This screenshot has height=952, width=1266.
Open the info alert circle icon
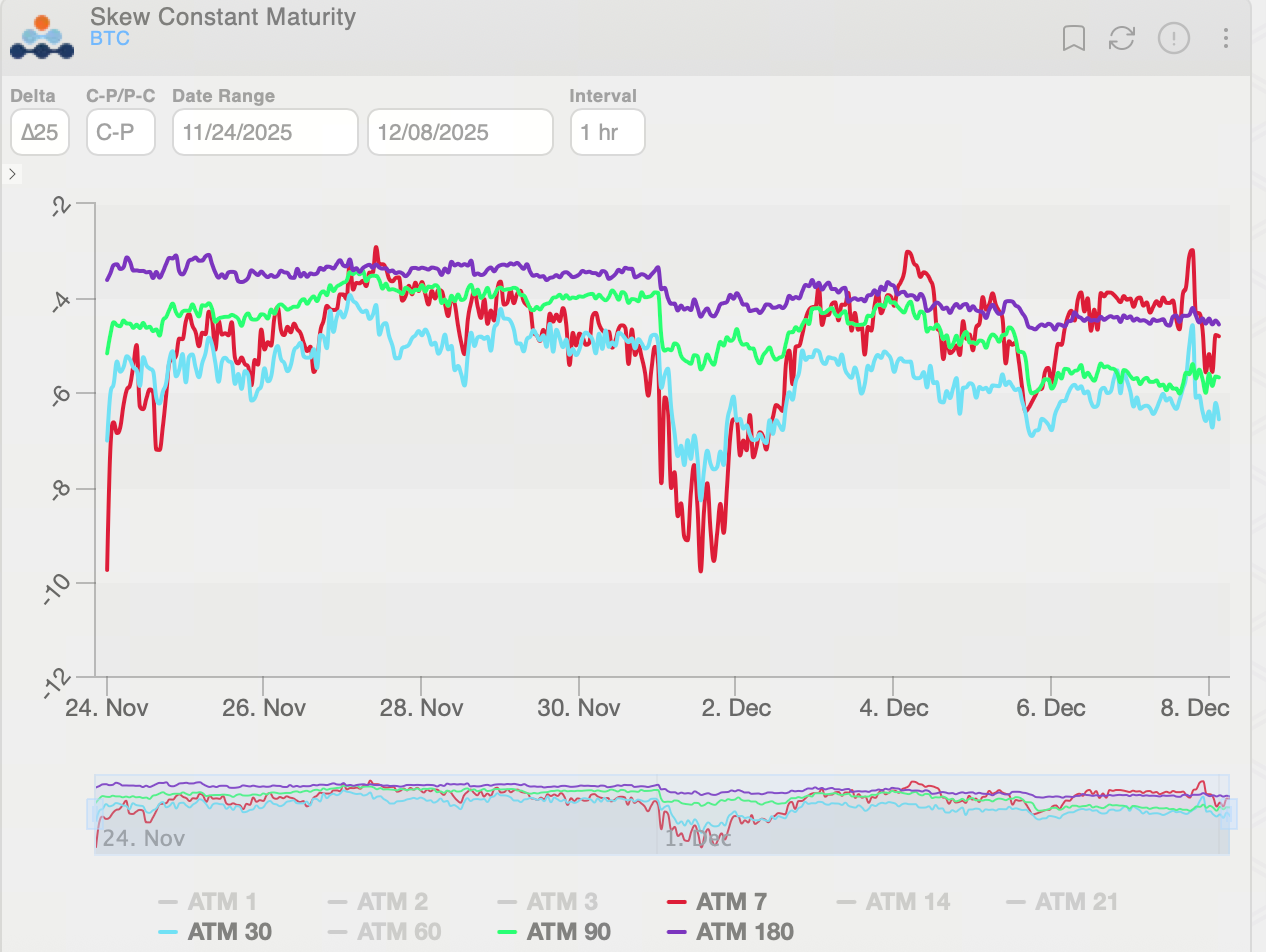pos(1173,39)
